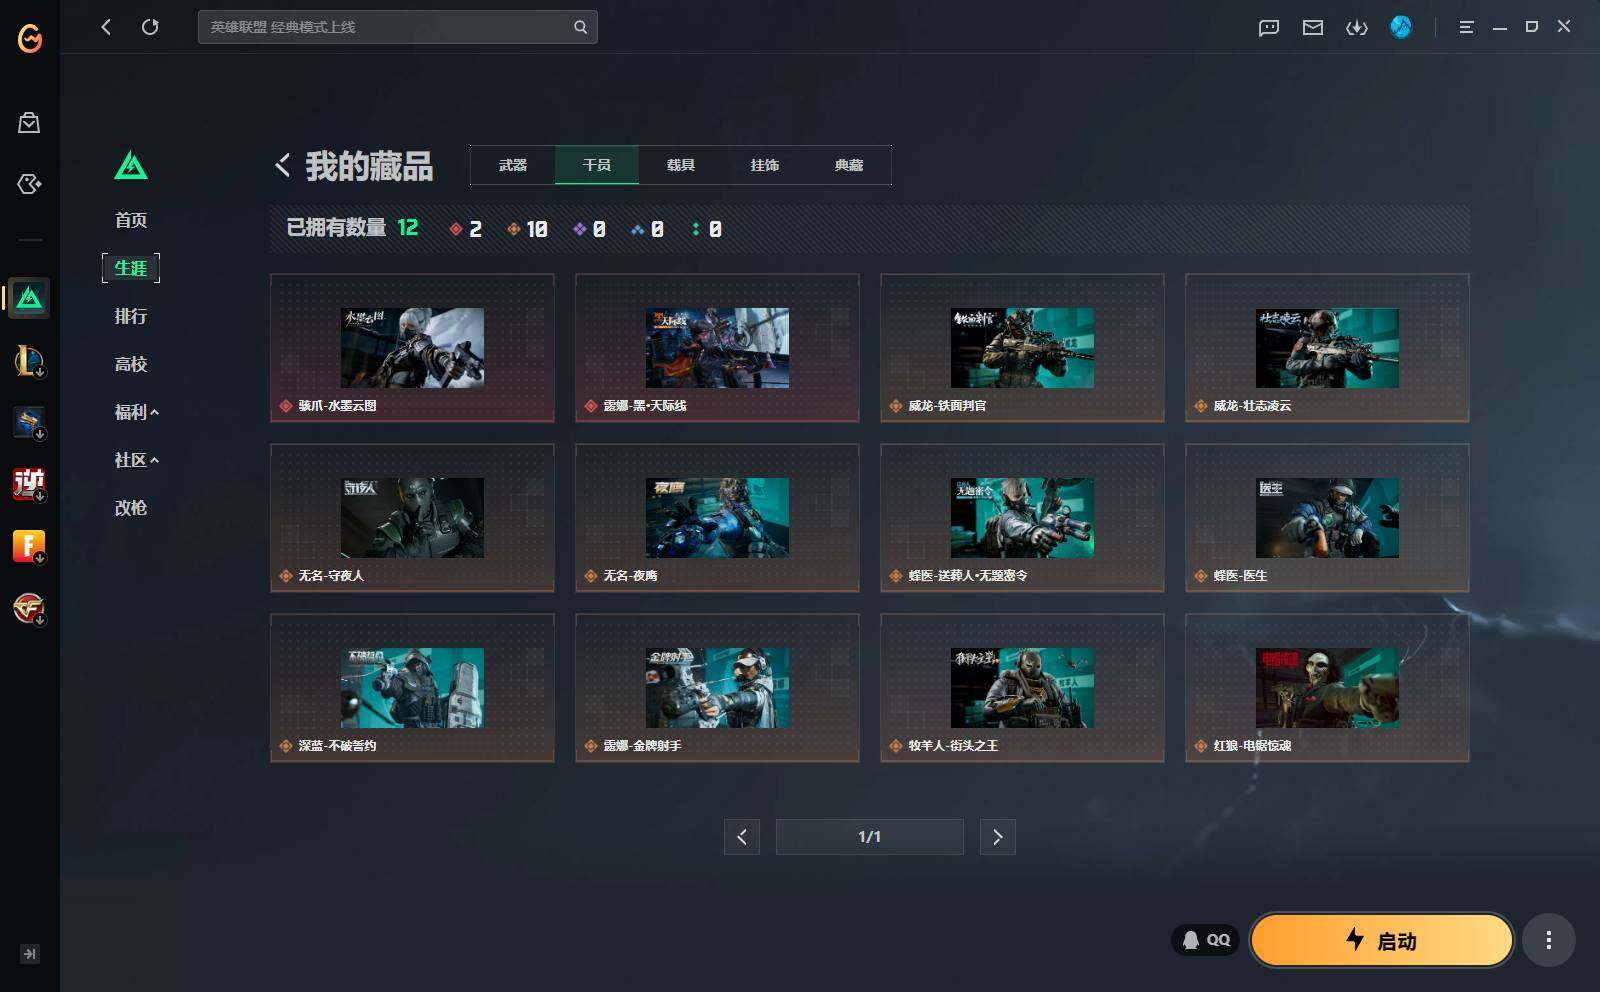Open the 威龙-铁面判官 operator card
1600x992 pixels.
(1022, 348)
